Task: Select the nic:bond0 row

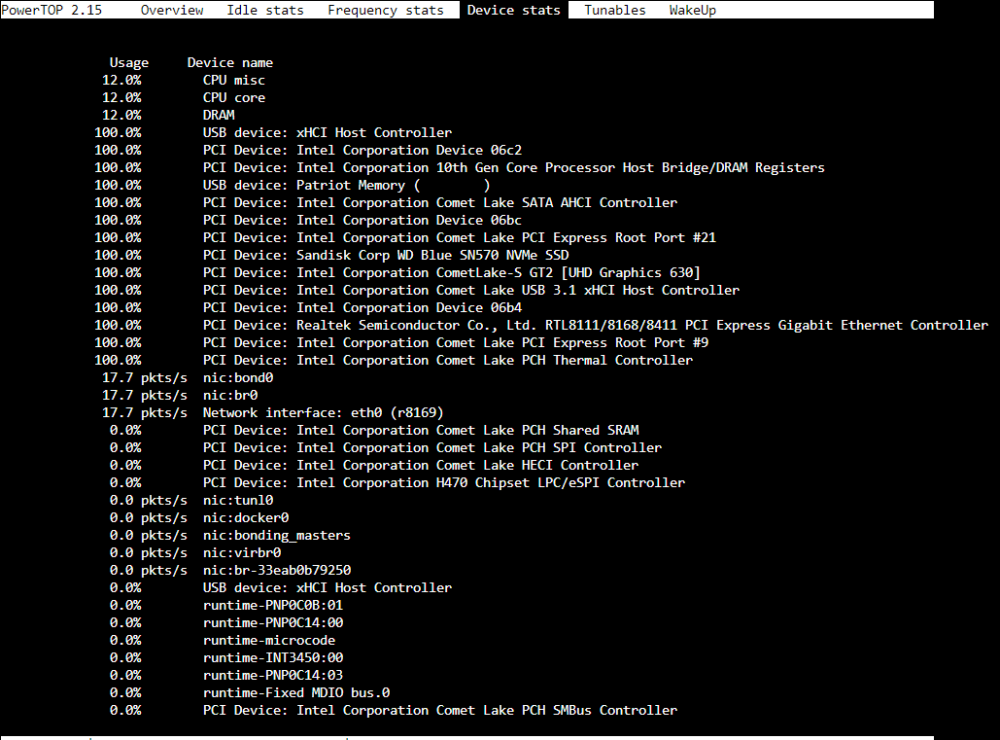Action: 188,378
